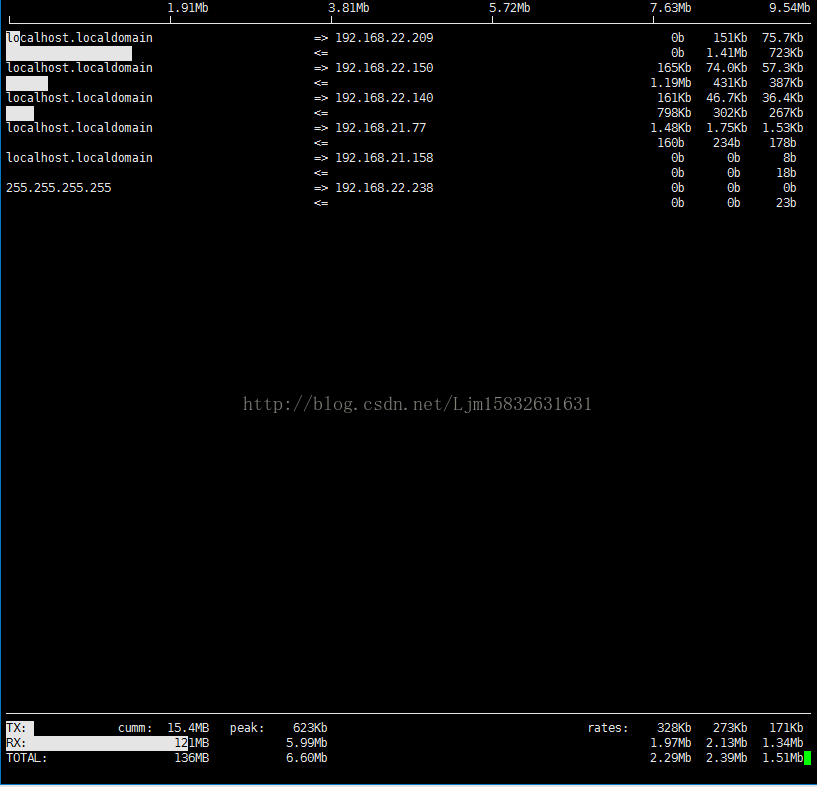Click the 74.0Kb rate value
This screenshot has height=787, width=817.
pyautogui.click(x=727, y=68)
